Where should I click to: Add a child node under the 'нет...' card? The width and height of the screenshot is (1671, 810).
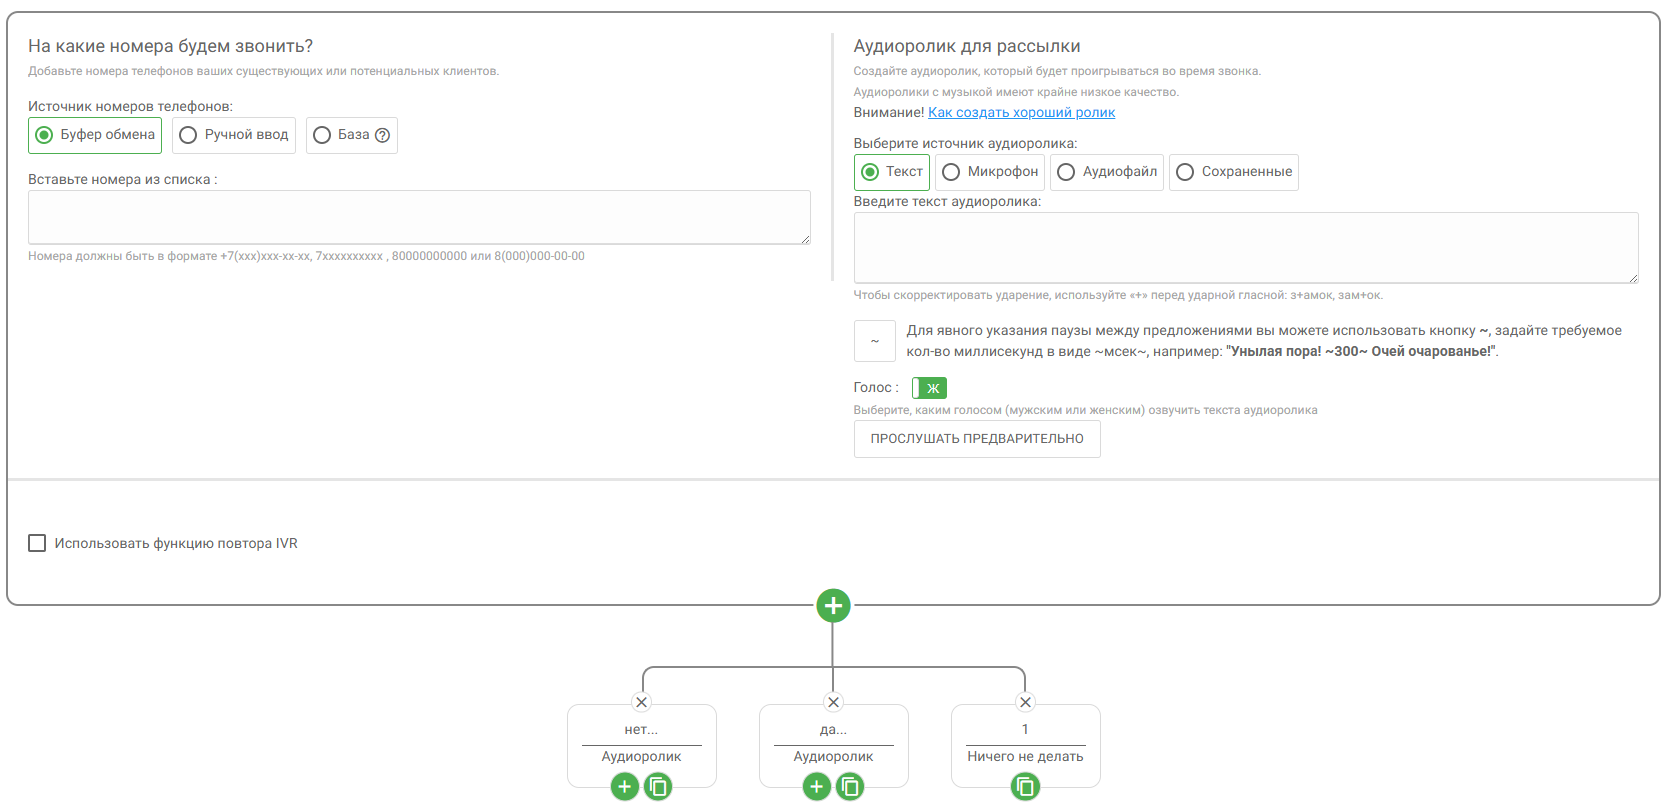tap(625, 787)
